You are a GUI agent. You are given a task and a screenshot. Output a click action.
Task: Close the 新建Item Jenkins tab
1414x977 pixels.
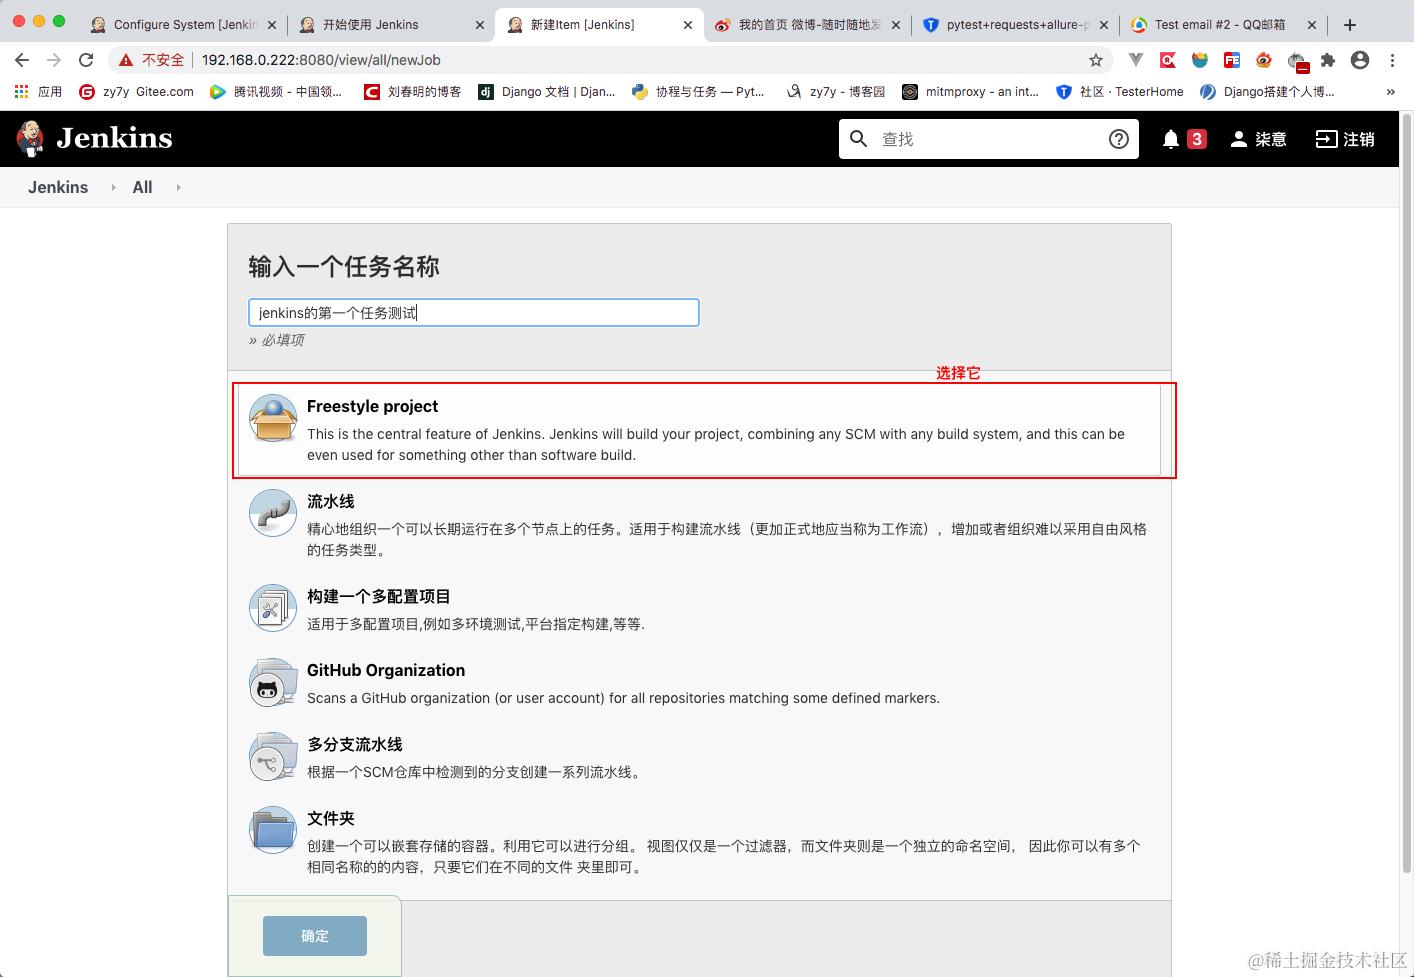[688, 25]
